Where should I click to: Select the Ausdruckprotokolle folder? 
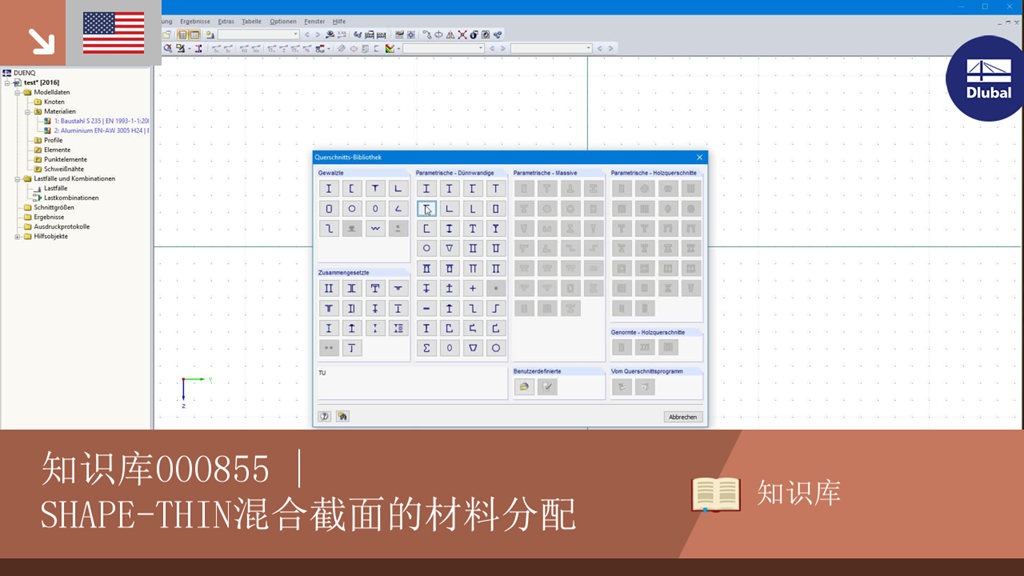(x=62, y=227)
